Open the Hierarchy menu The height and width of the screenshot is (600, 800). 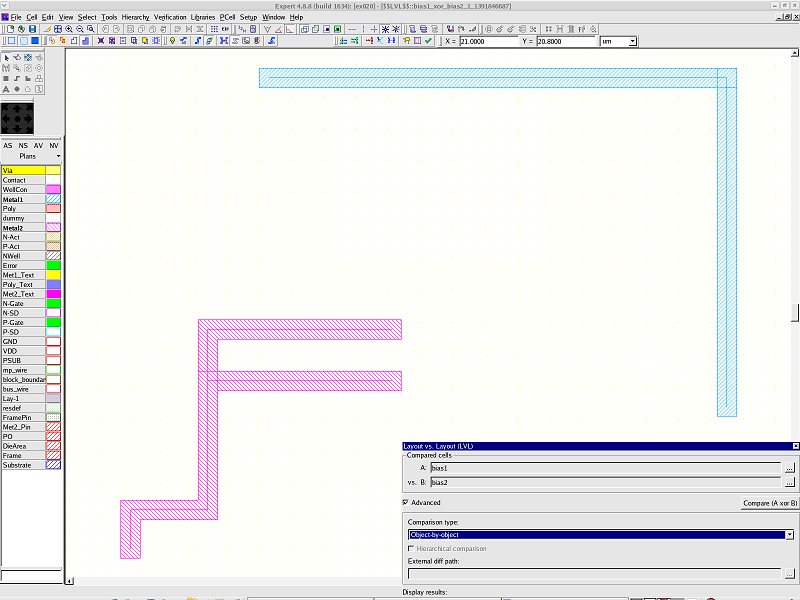[135, 17]
